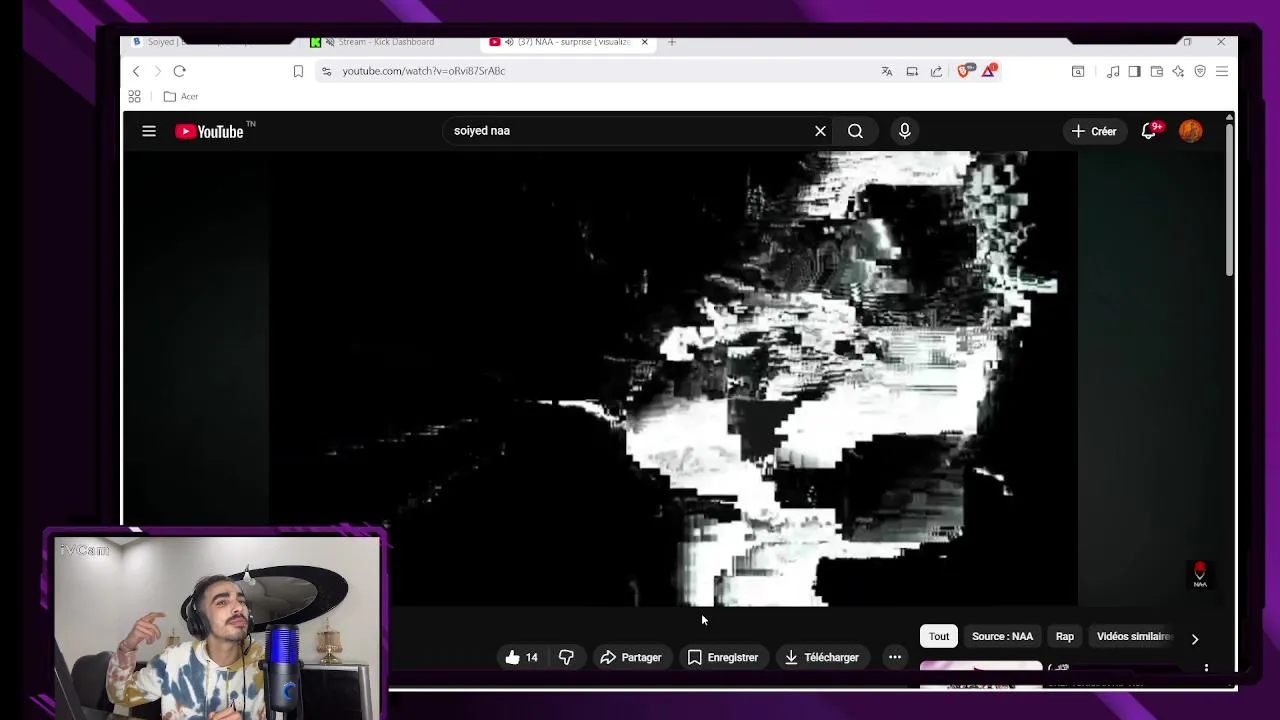Image resolution: width=1280 pixels, height=720 pixels.
Task: Clear the search text with the X icon
Action: point(820,131)
